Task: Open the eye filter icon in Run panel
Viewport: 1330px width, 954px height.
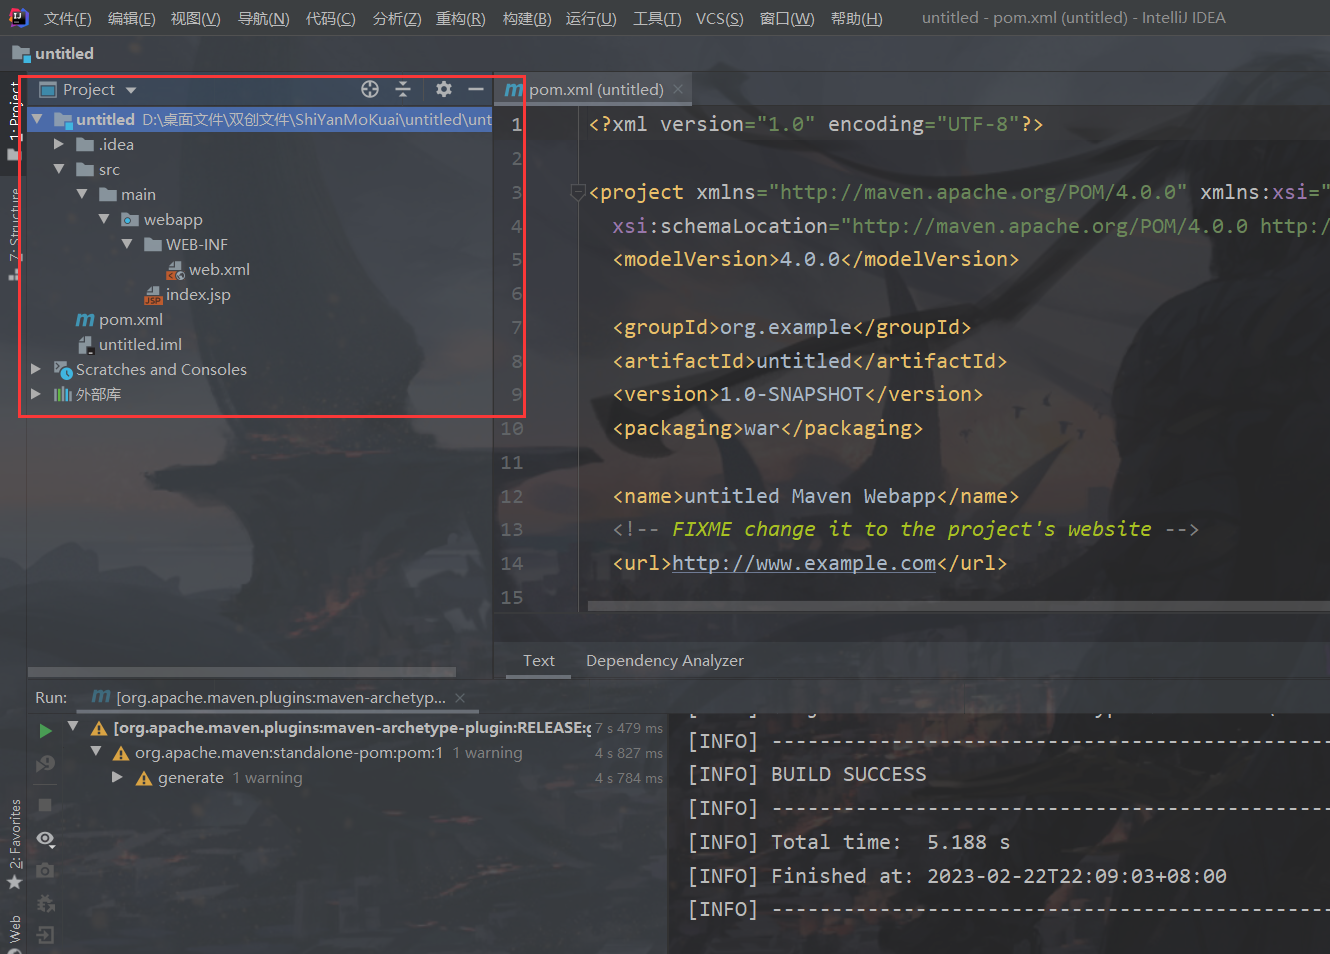Action: point(44,840)
